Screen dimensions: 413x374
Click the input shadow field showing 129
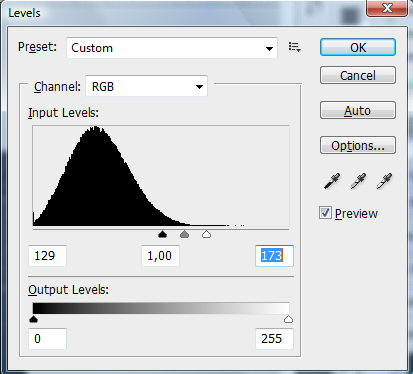(x=47, y=256)
